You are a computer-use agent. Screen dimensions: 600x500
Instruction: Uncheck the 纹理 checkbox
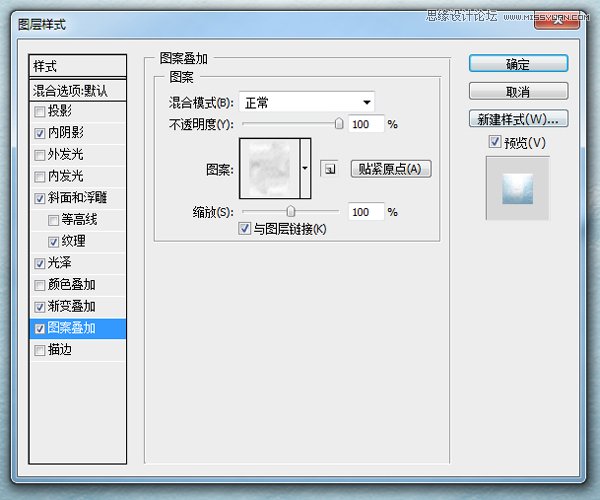[x=53, y=242]
